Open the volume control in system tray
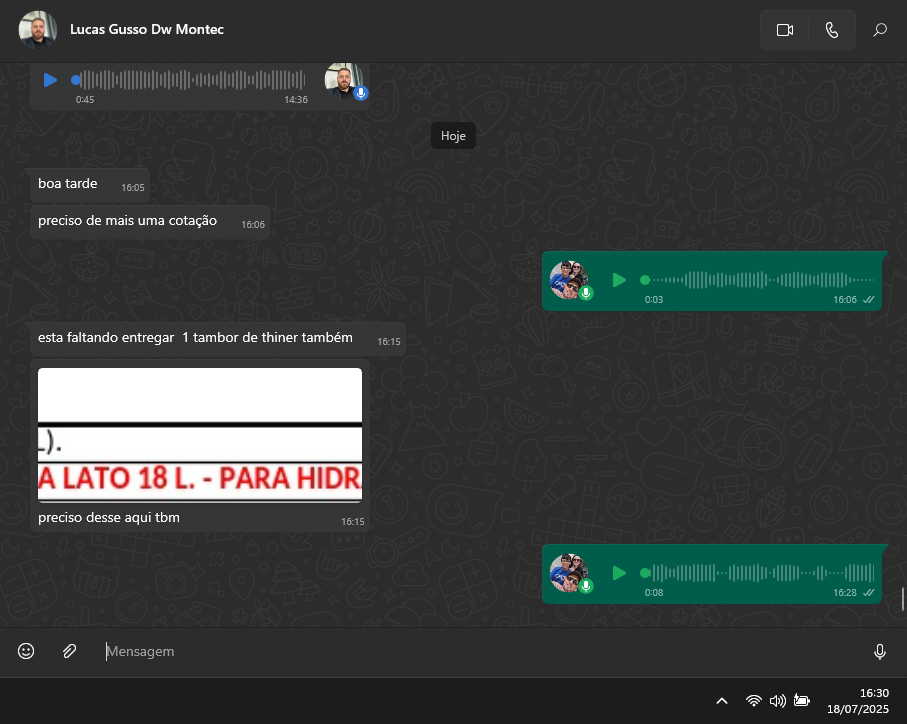The image size is (907, 724). pos(777,701)
